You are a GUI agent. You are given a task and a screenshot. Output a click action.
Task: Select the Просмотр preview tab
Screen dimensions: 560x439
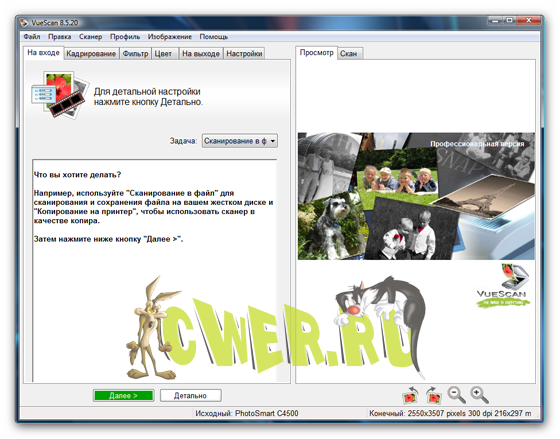pyautogui.click(x=316, y=53)
